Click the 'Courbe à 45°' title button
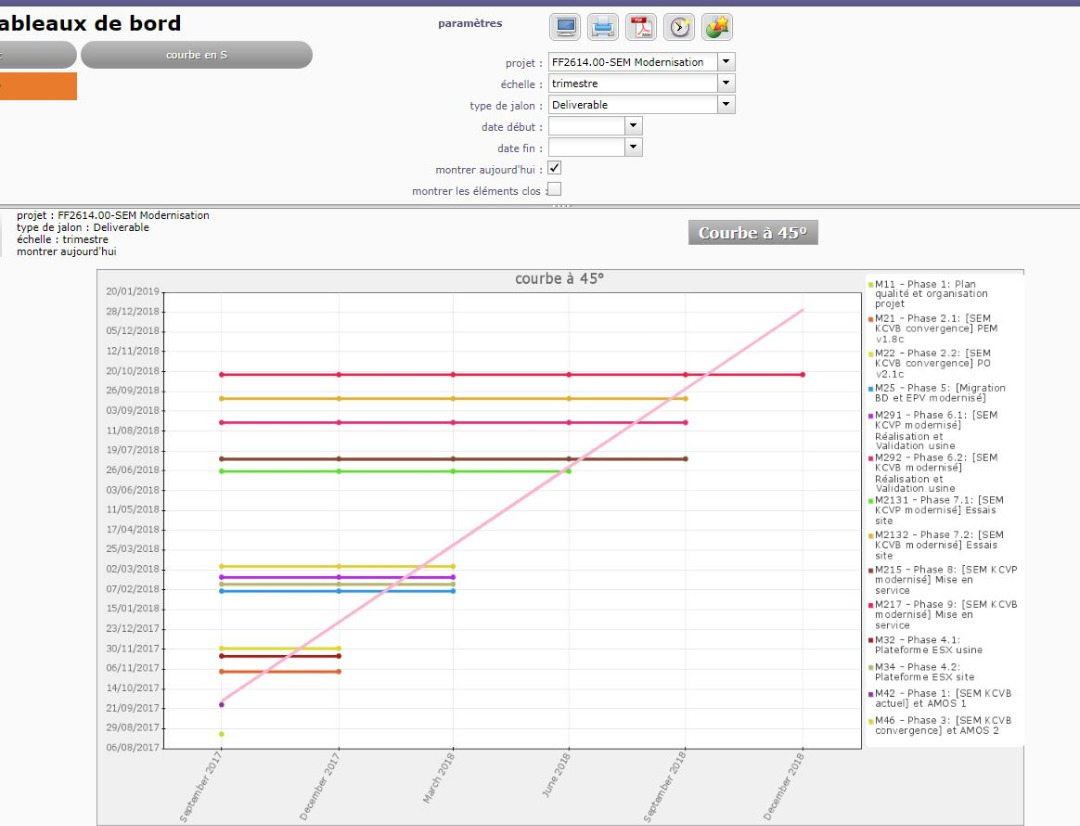 coord(753,233)
